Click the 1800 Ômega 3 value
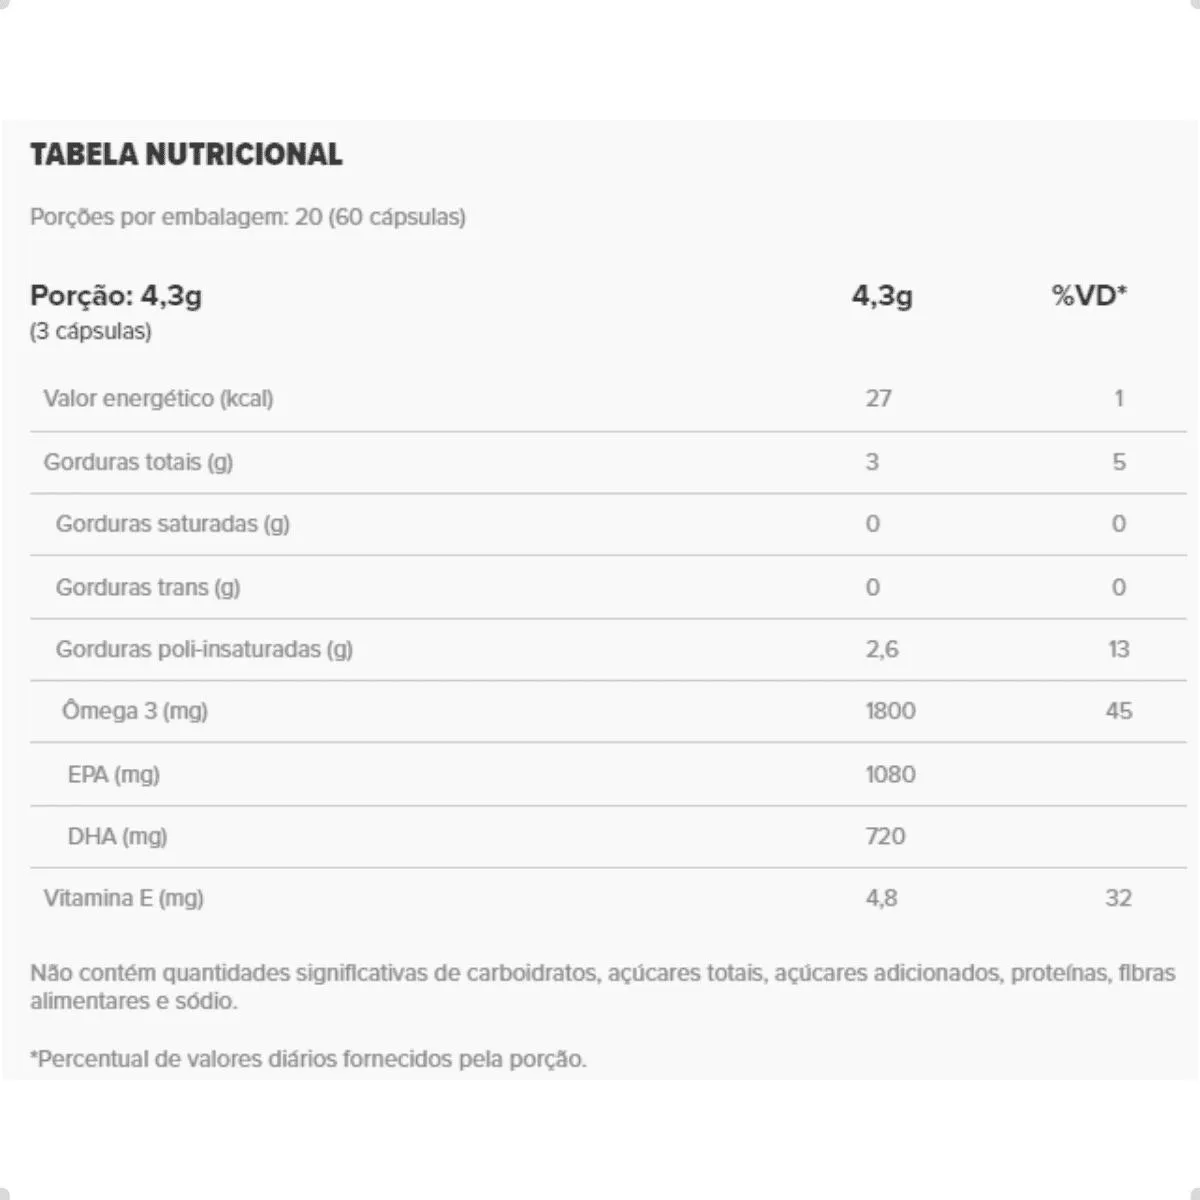1200x1200 pixels. 890,711
